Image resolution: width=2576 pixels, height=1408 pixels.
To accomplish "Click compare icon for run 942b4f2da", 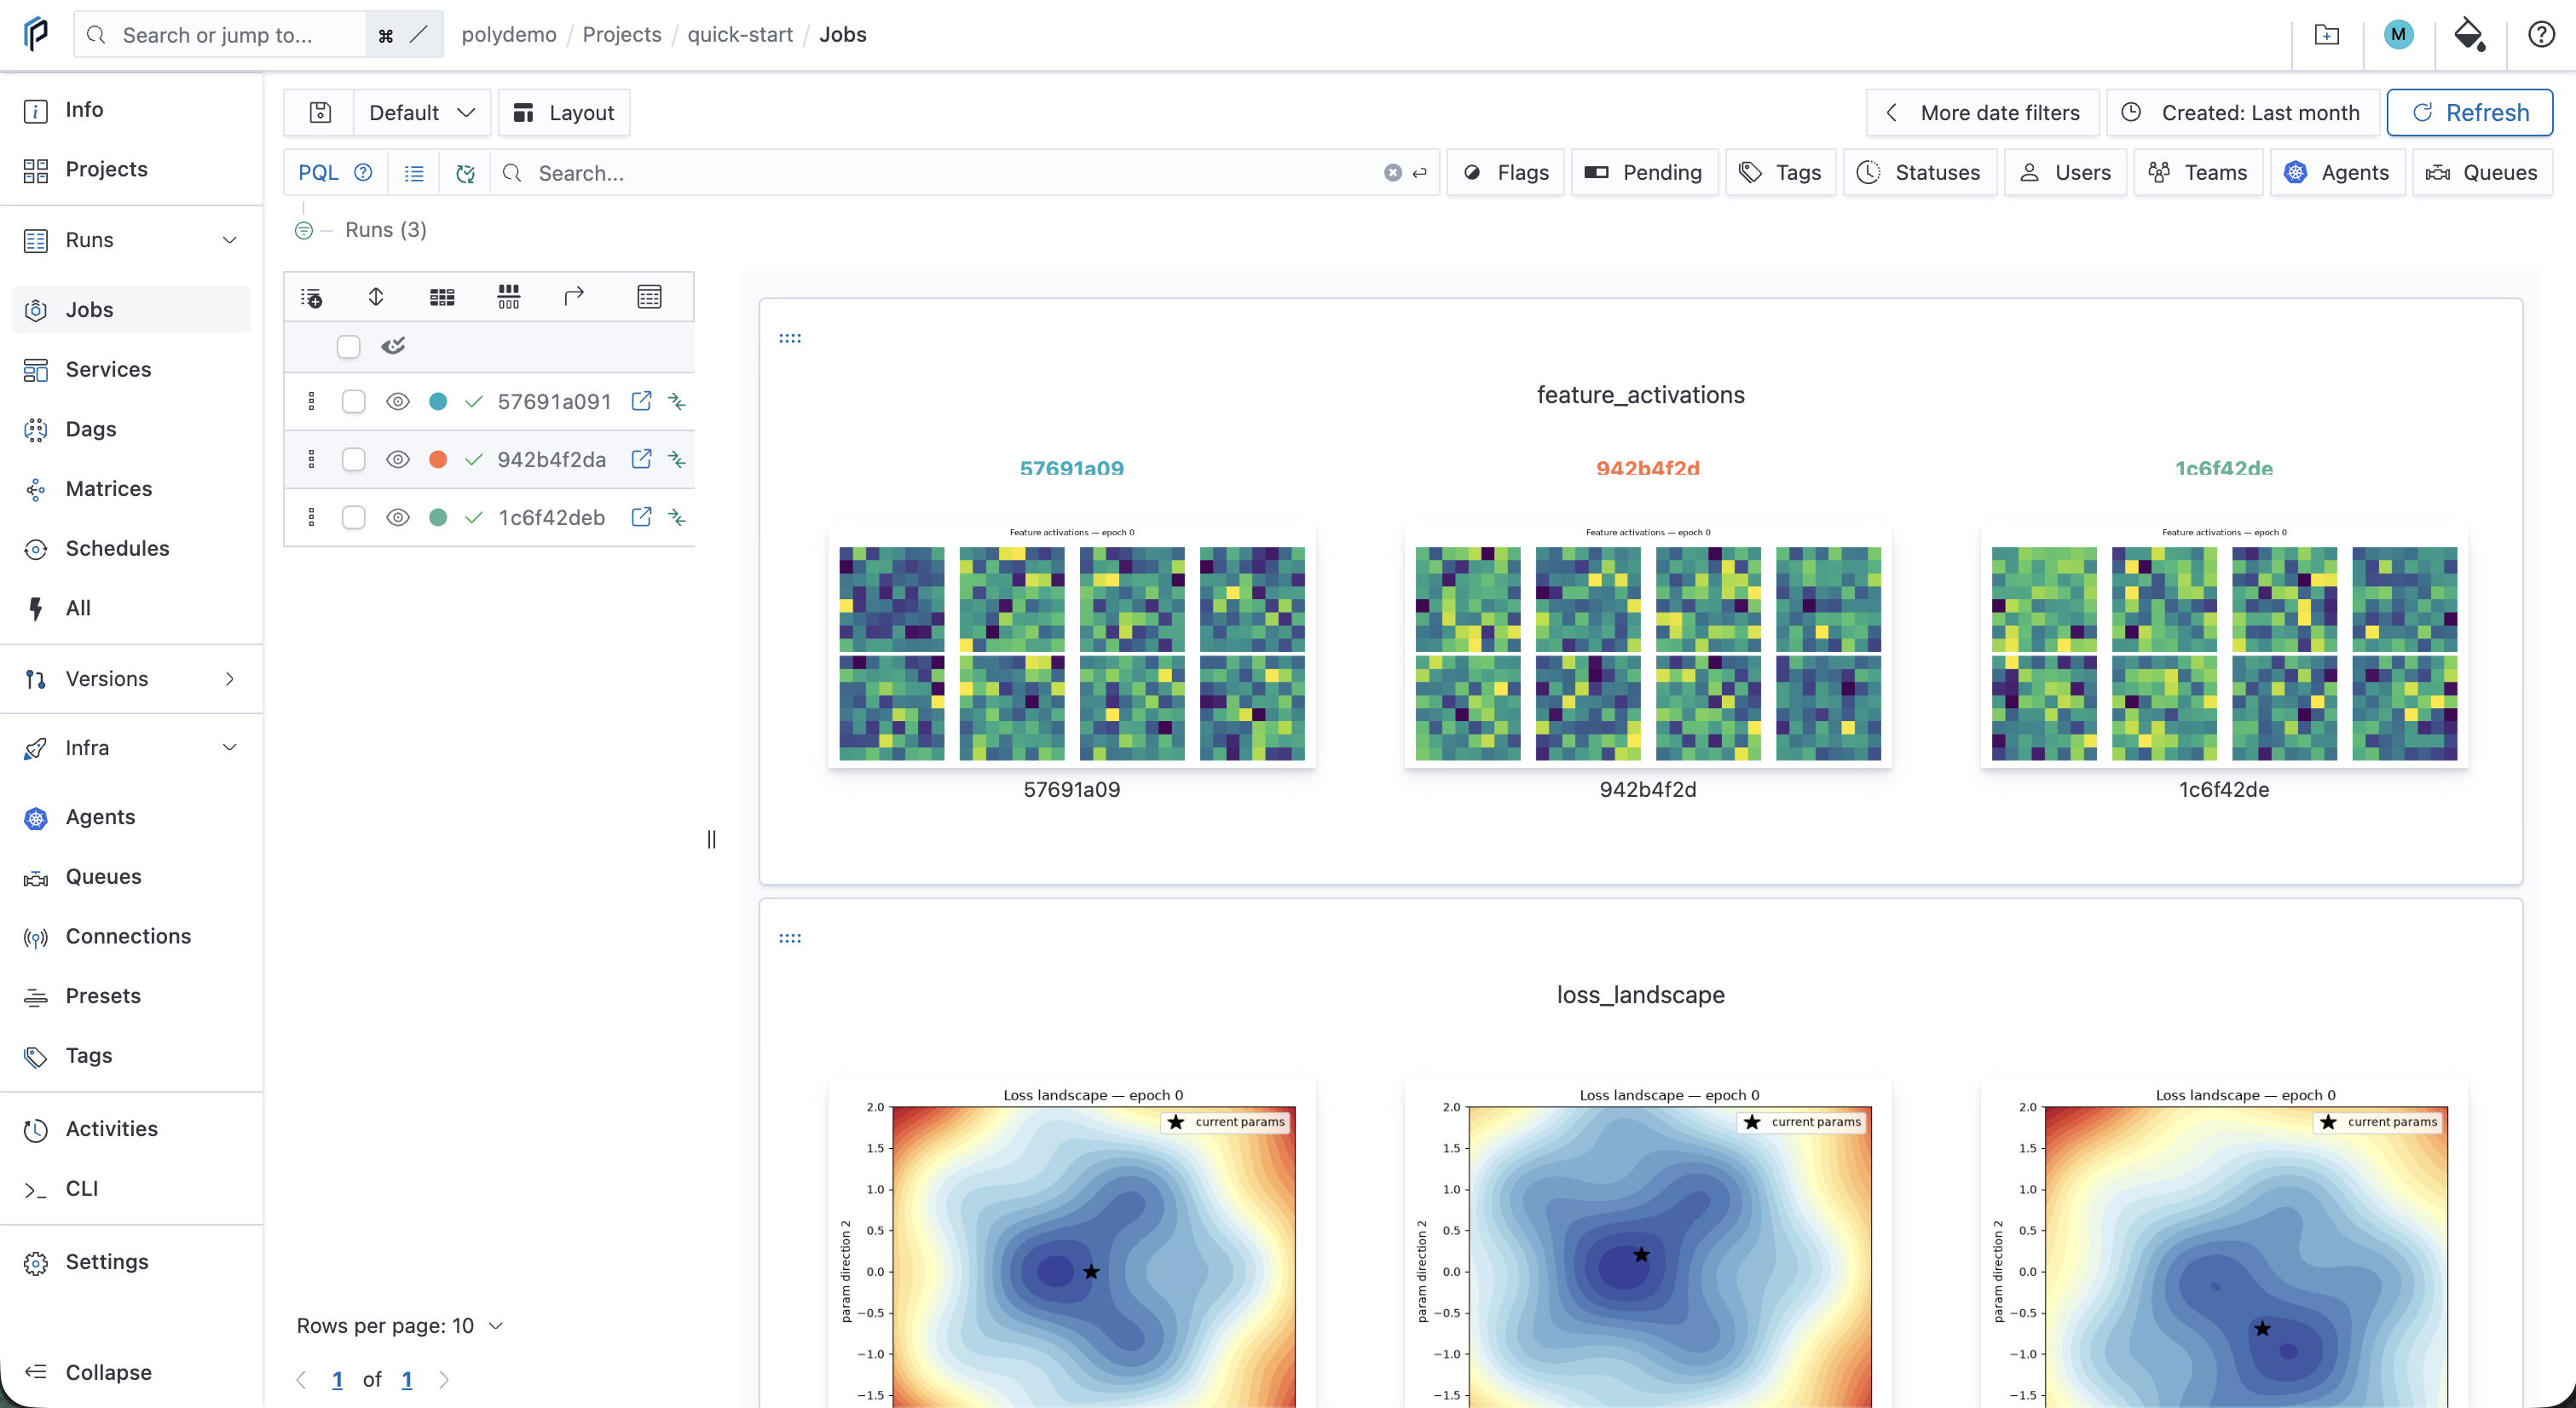I will tap(677, 460).
